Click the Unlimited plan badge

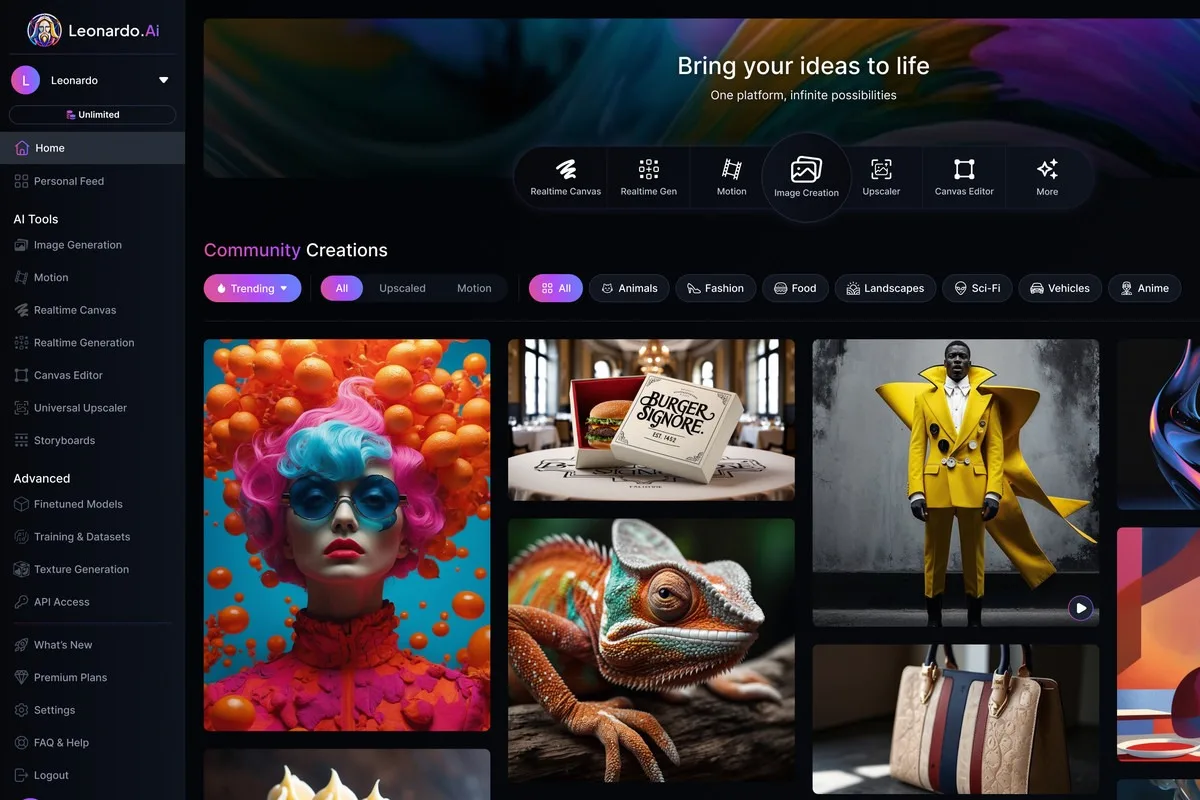(x=92, y=115)
